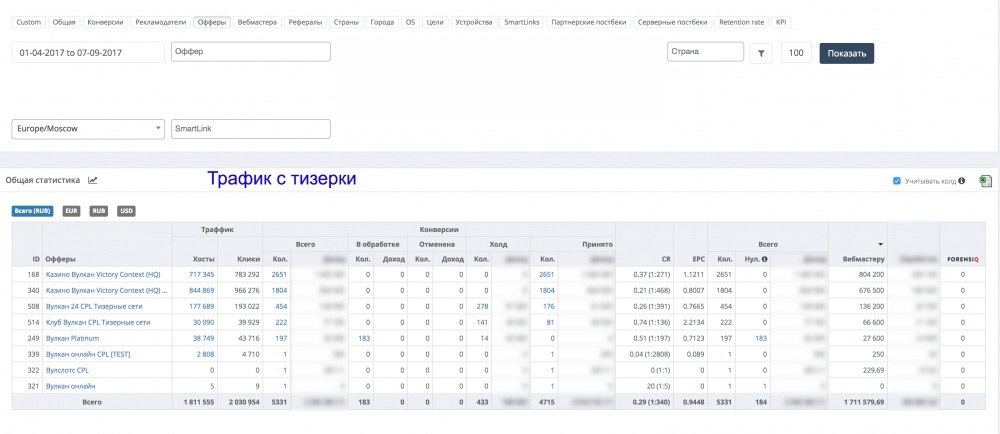Open the Вулслотс CPL offer link

(x=67, y=370)
